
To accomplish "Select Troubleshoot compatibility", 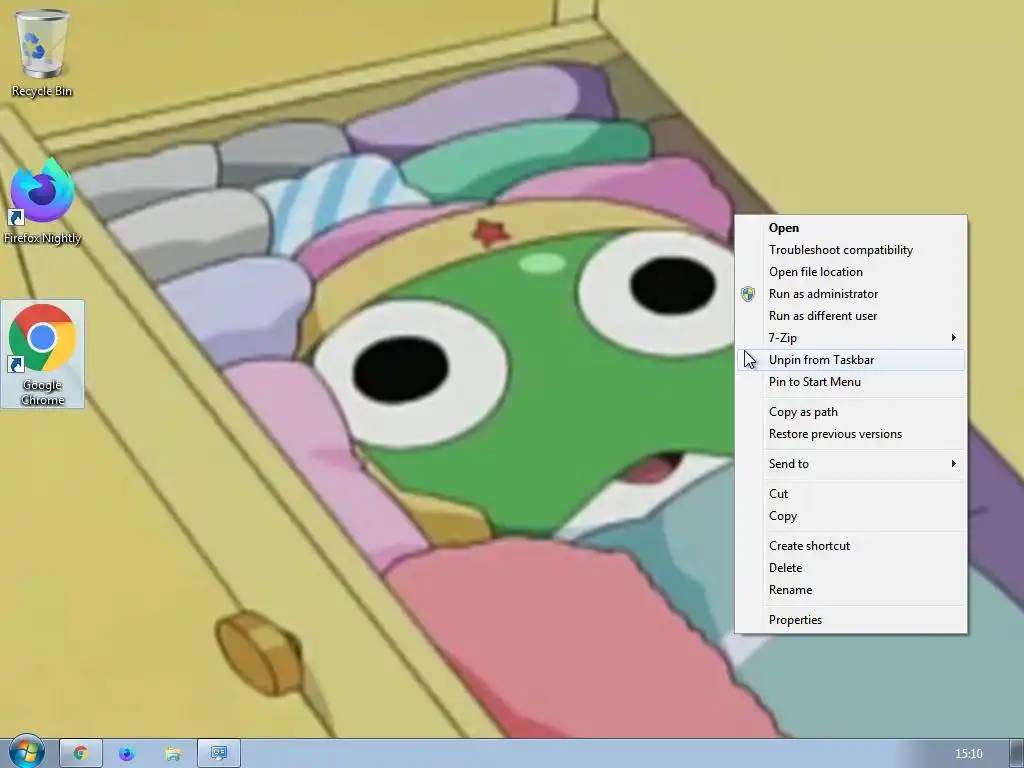I will coord(851,250).
